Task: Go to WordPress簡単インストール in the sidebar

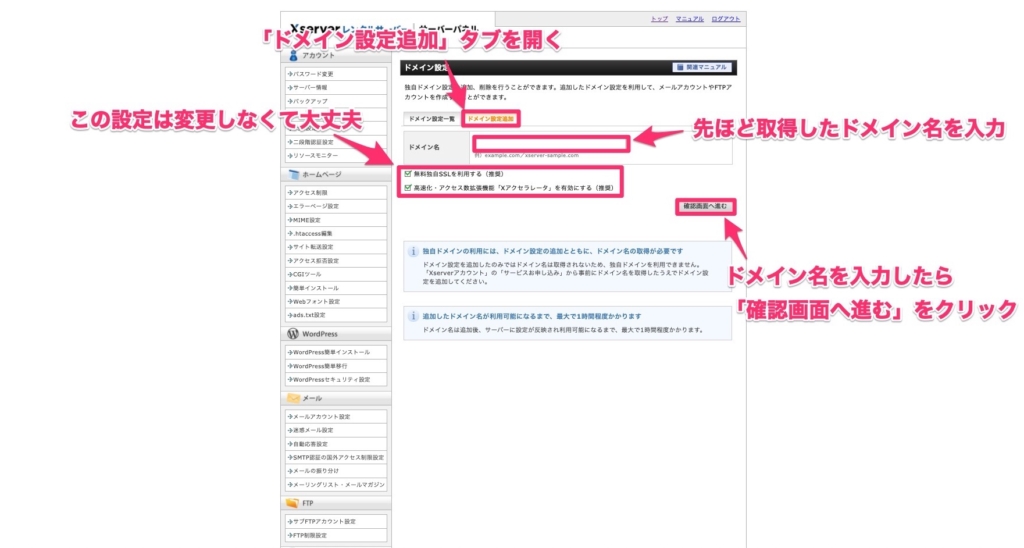Action: 332,352
